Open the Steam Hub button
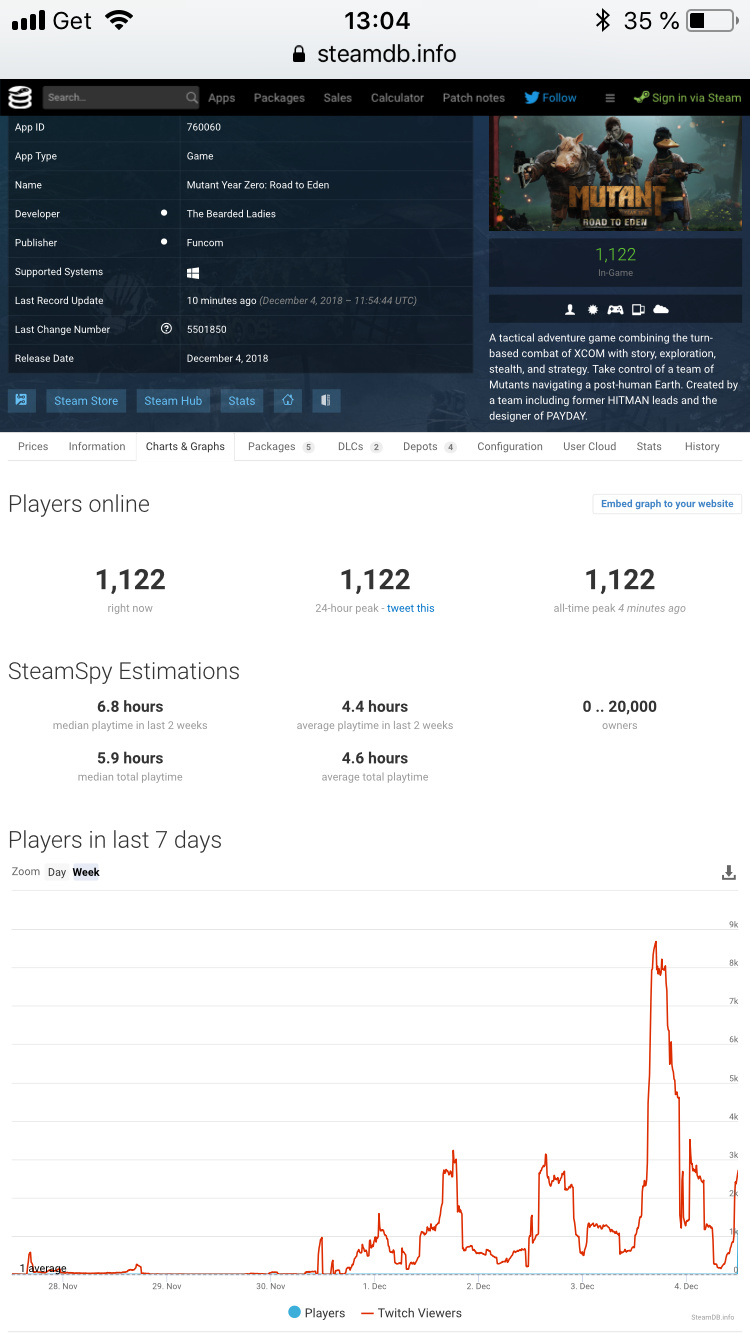This screenshot has height=1334, width=750. (173, 400)
